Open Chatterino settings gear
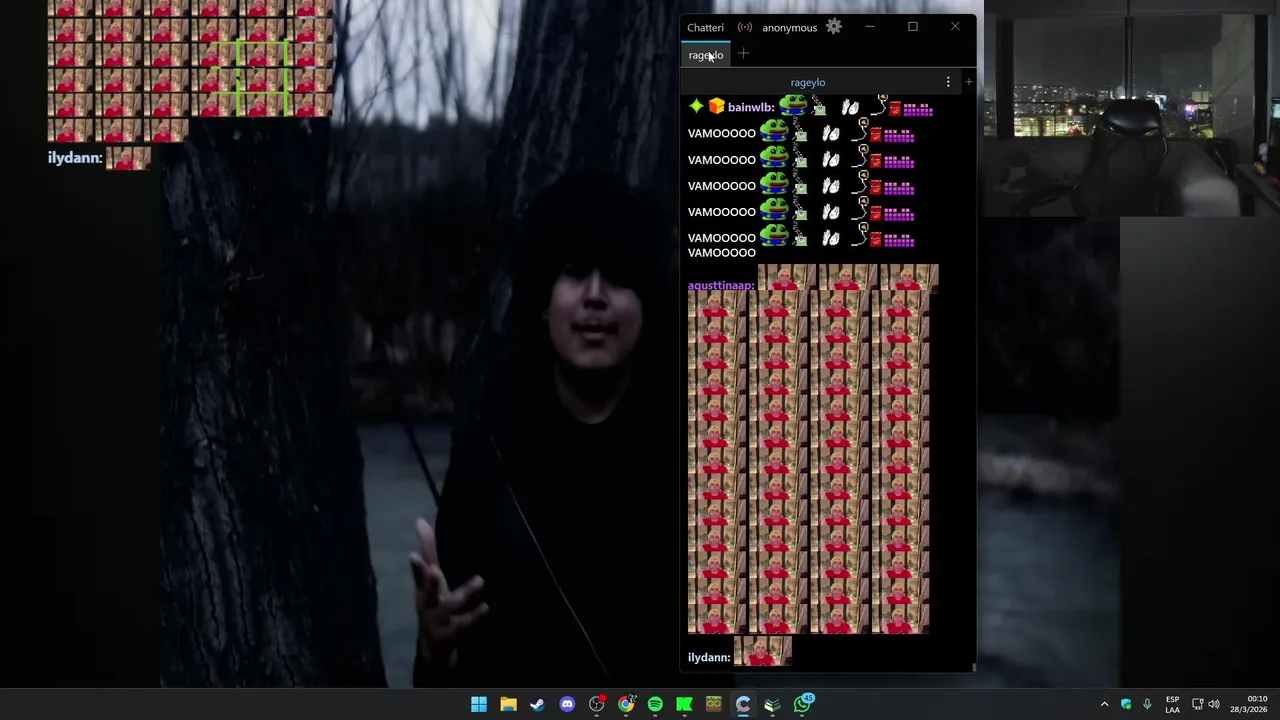Image resolution: width=1280 pixels, height=720 pixels. (834, 27)
